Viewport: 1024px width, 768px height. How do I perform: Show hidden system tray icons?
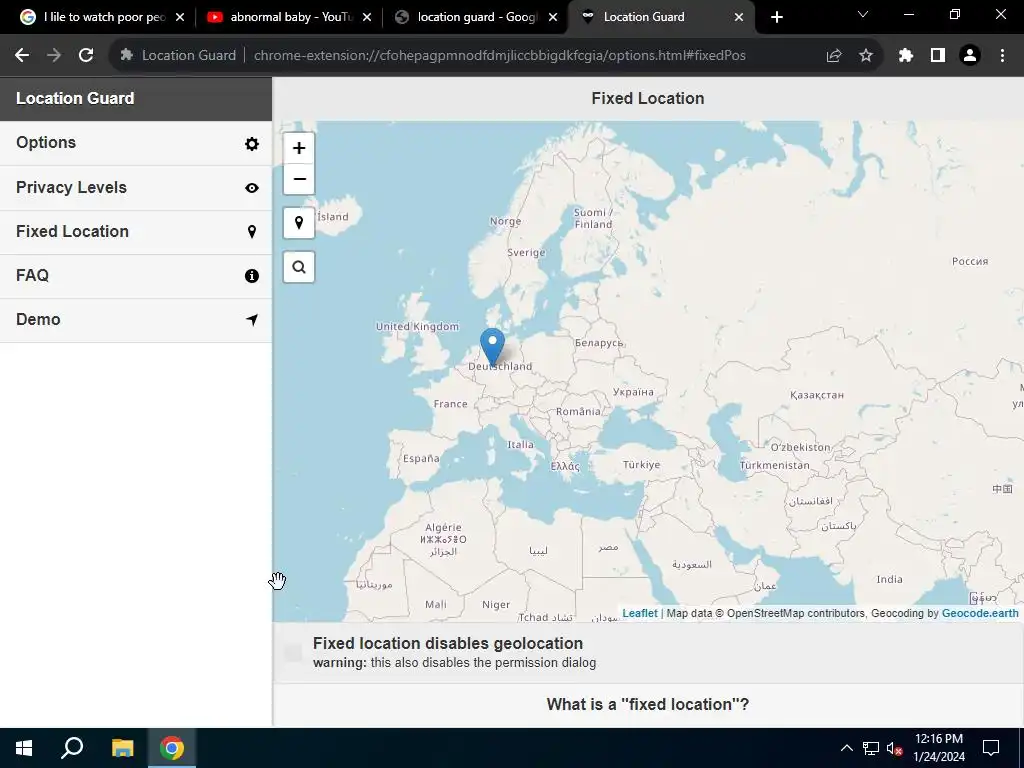tap(846, 748)
